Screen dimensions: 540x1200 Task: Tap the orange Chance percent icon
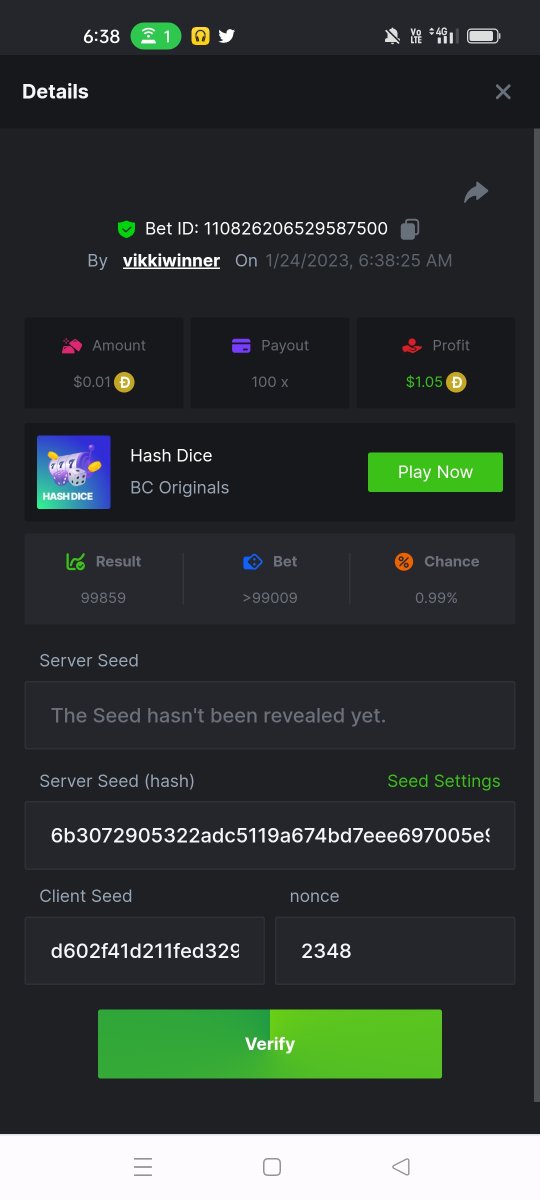click(x=404, y=562)
